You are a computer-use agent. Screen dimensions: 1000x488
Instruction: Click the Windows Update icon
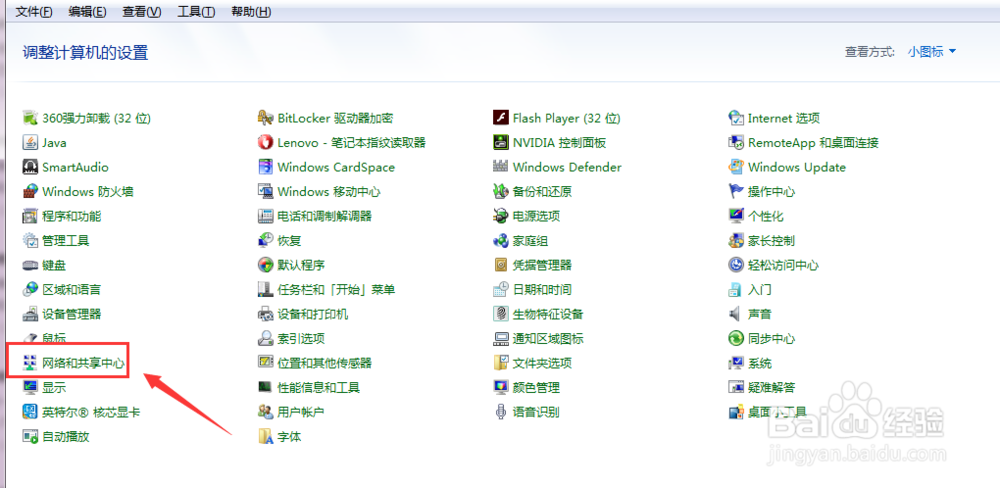point(736,167)
